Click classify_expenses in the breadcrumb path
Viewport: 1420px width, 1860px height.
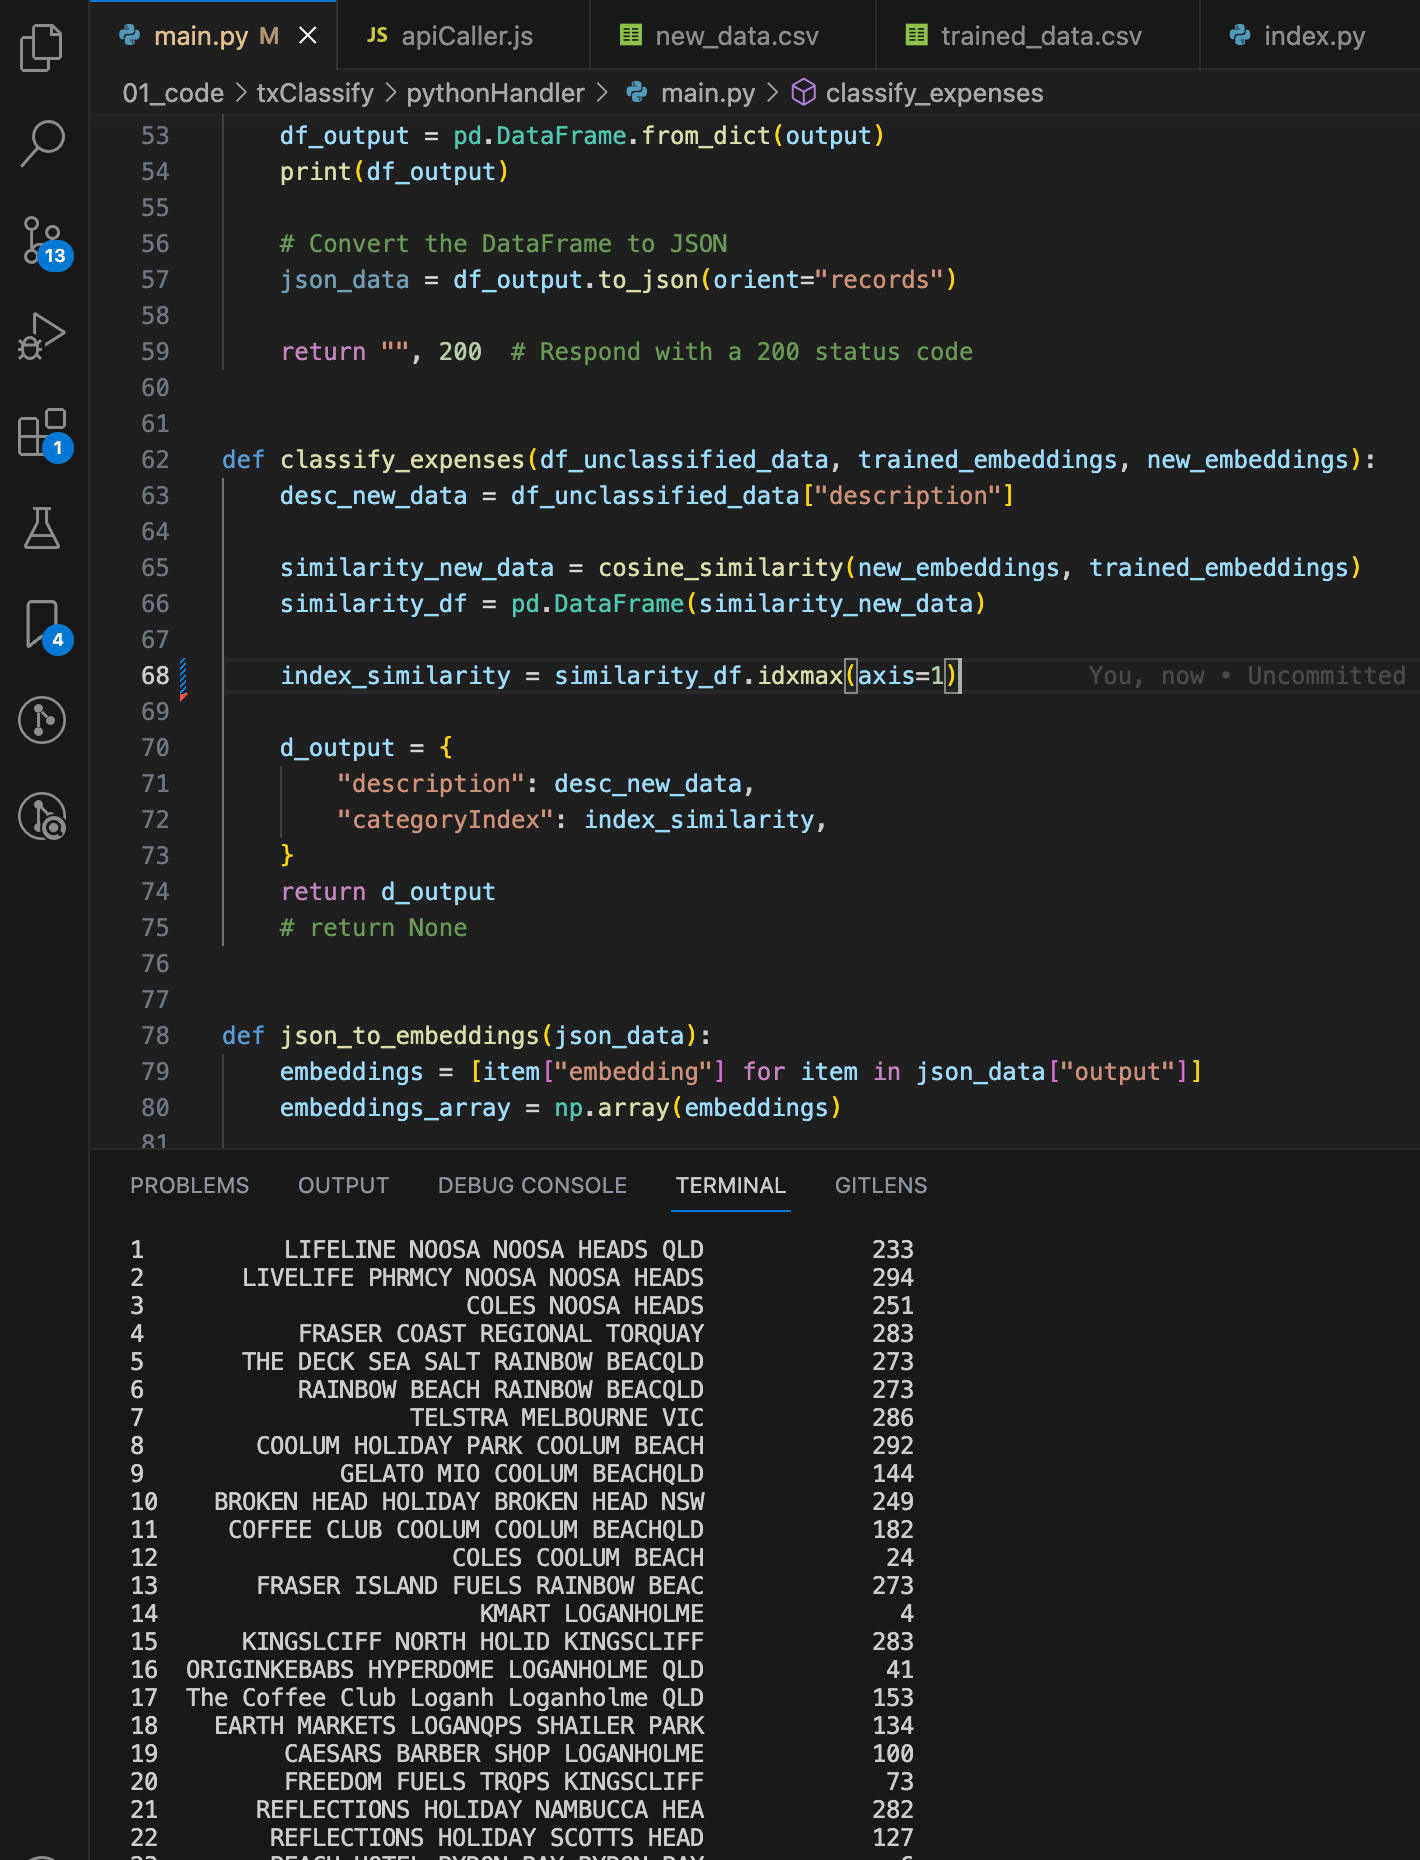coord(934,93)
